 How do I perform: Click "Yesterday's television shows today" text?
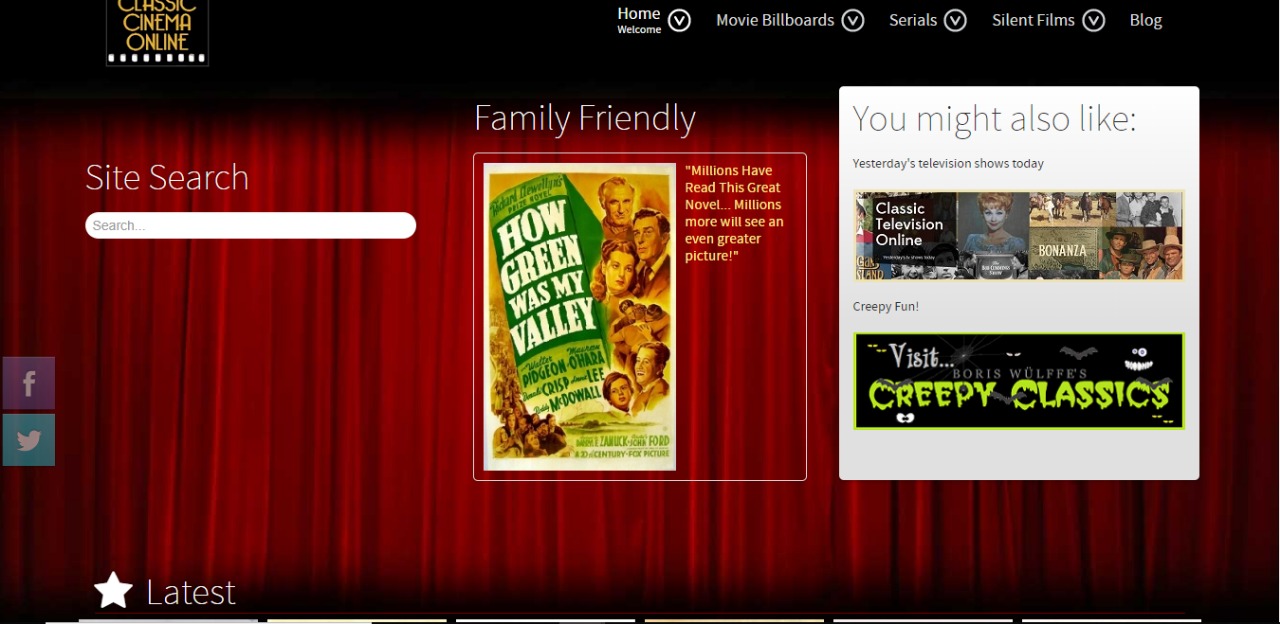(948, 163)
